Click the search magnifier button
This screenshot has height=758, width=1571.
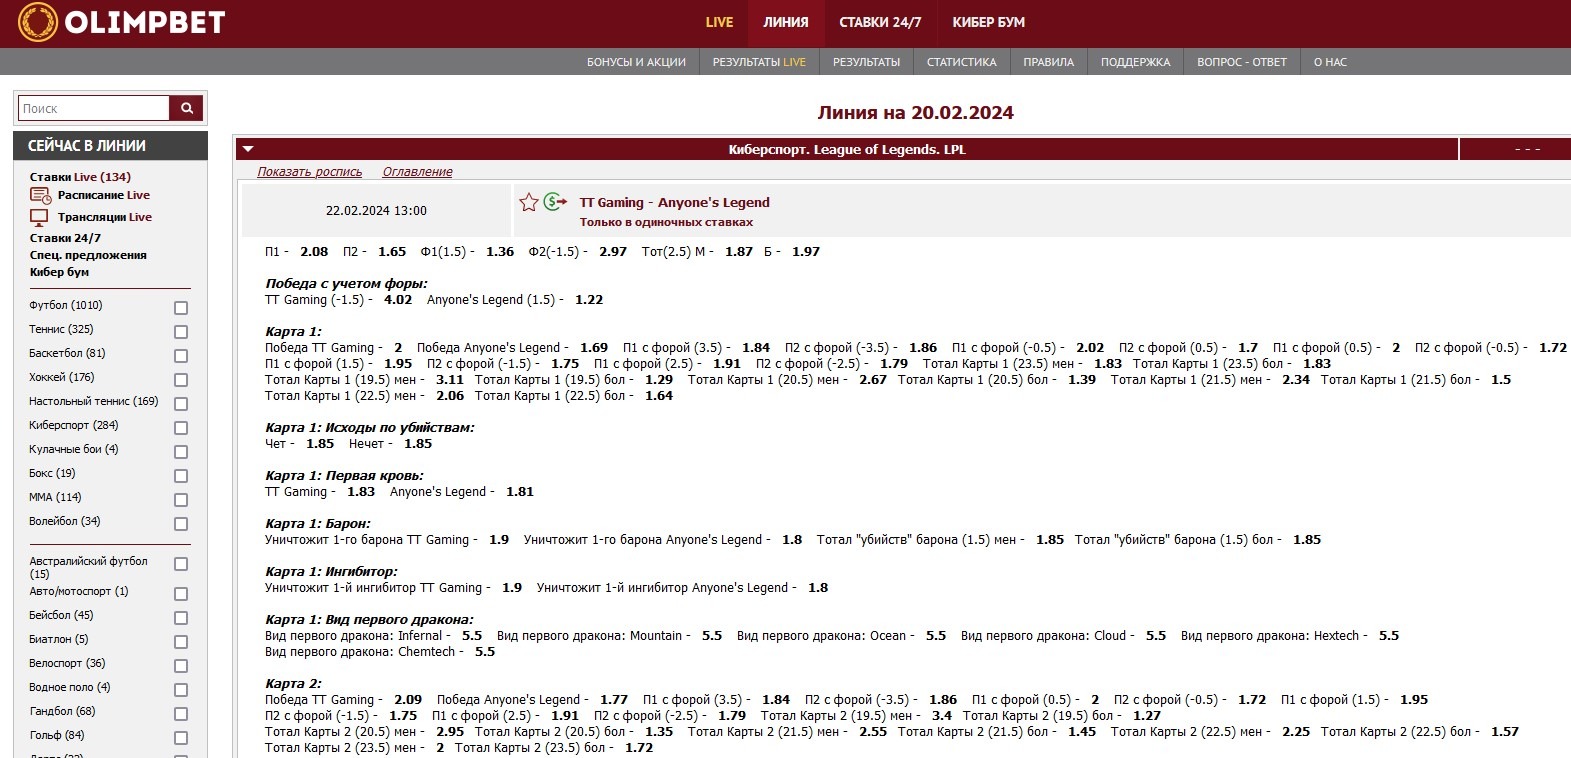pos(187,108)
